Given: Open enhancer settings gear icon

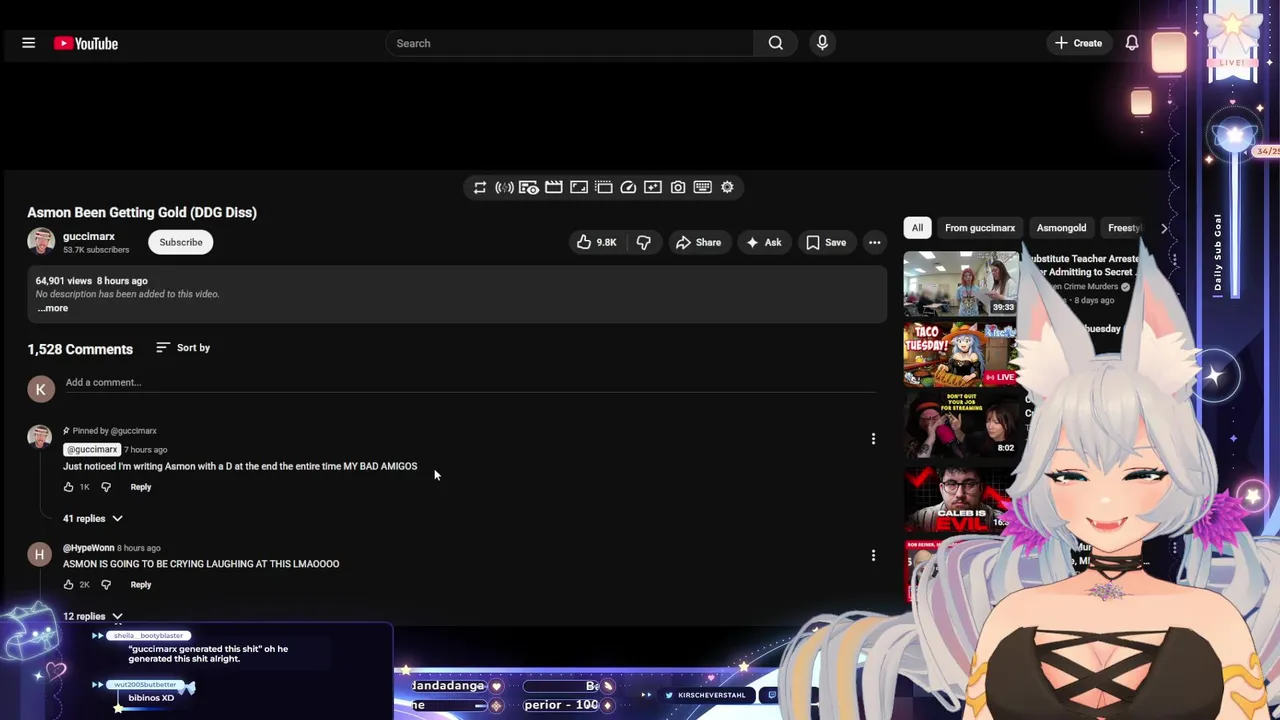Looking at the screenshot, I should (x=727, y=187).
